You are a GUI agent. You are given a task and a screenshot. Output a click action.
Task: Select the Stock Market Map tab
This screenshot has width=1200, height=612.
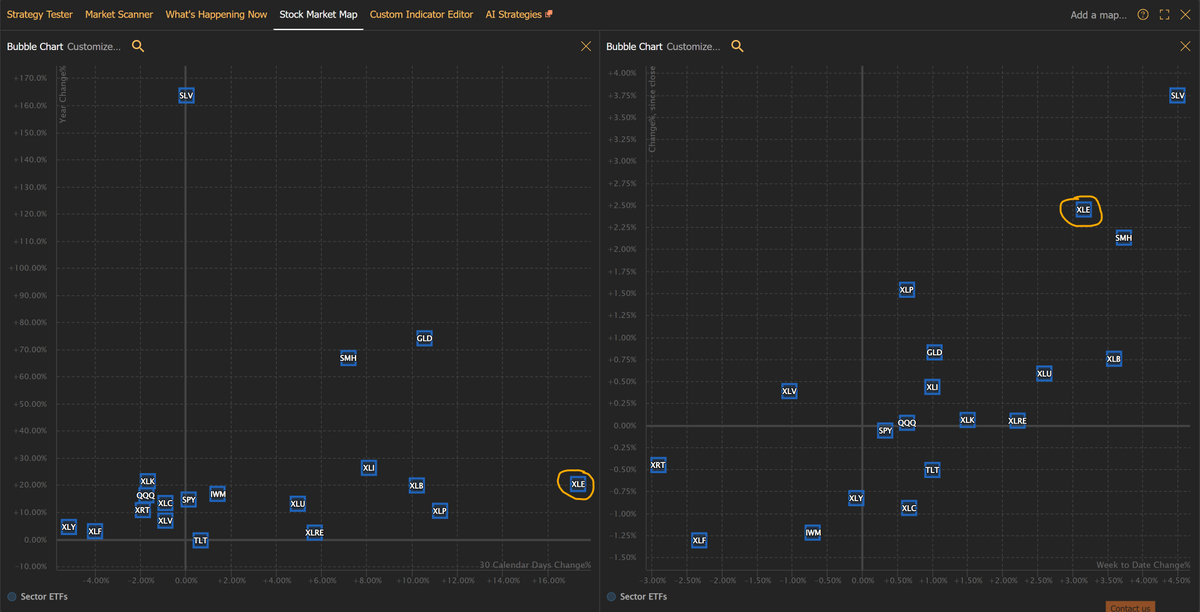click(318, 15)
